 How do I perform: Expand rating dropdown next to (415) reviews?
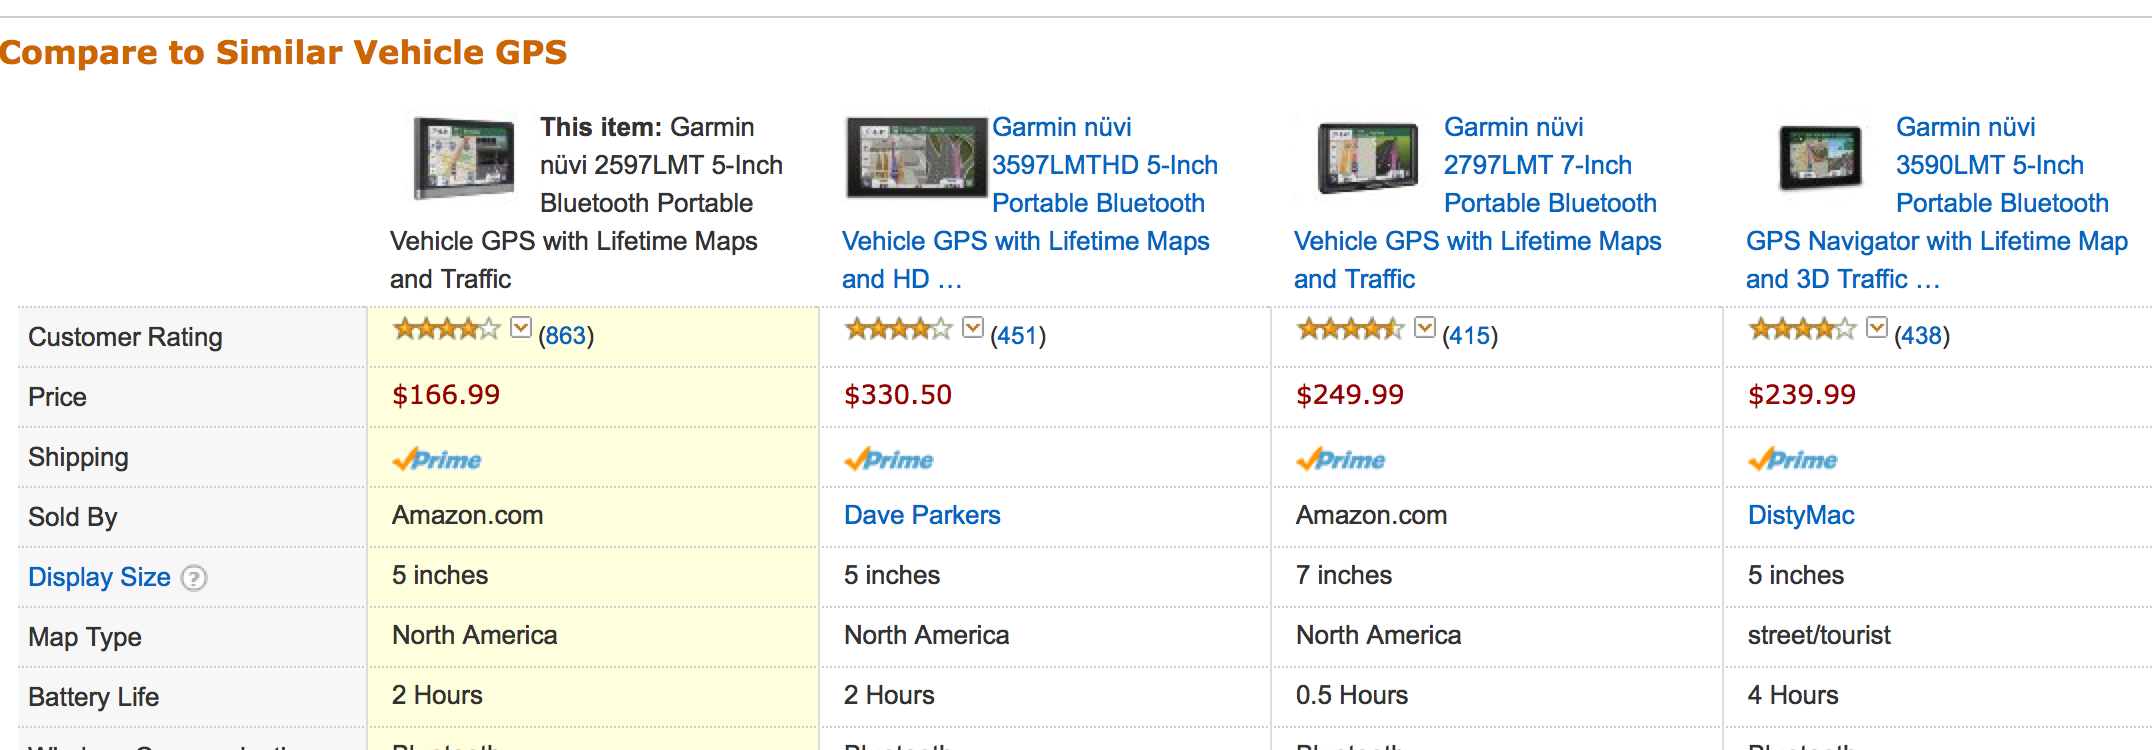tap(1425, 328)
